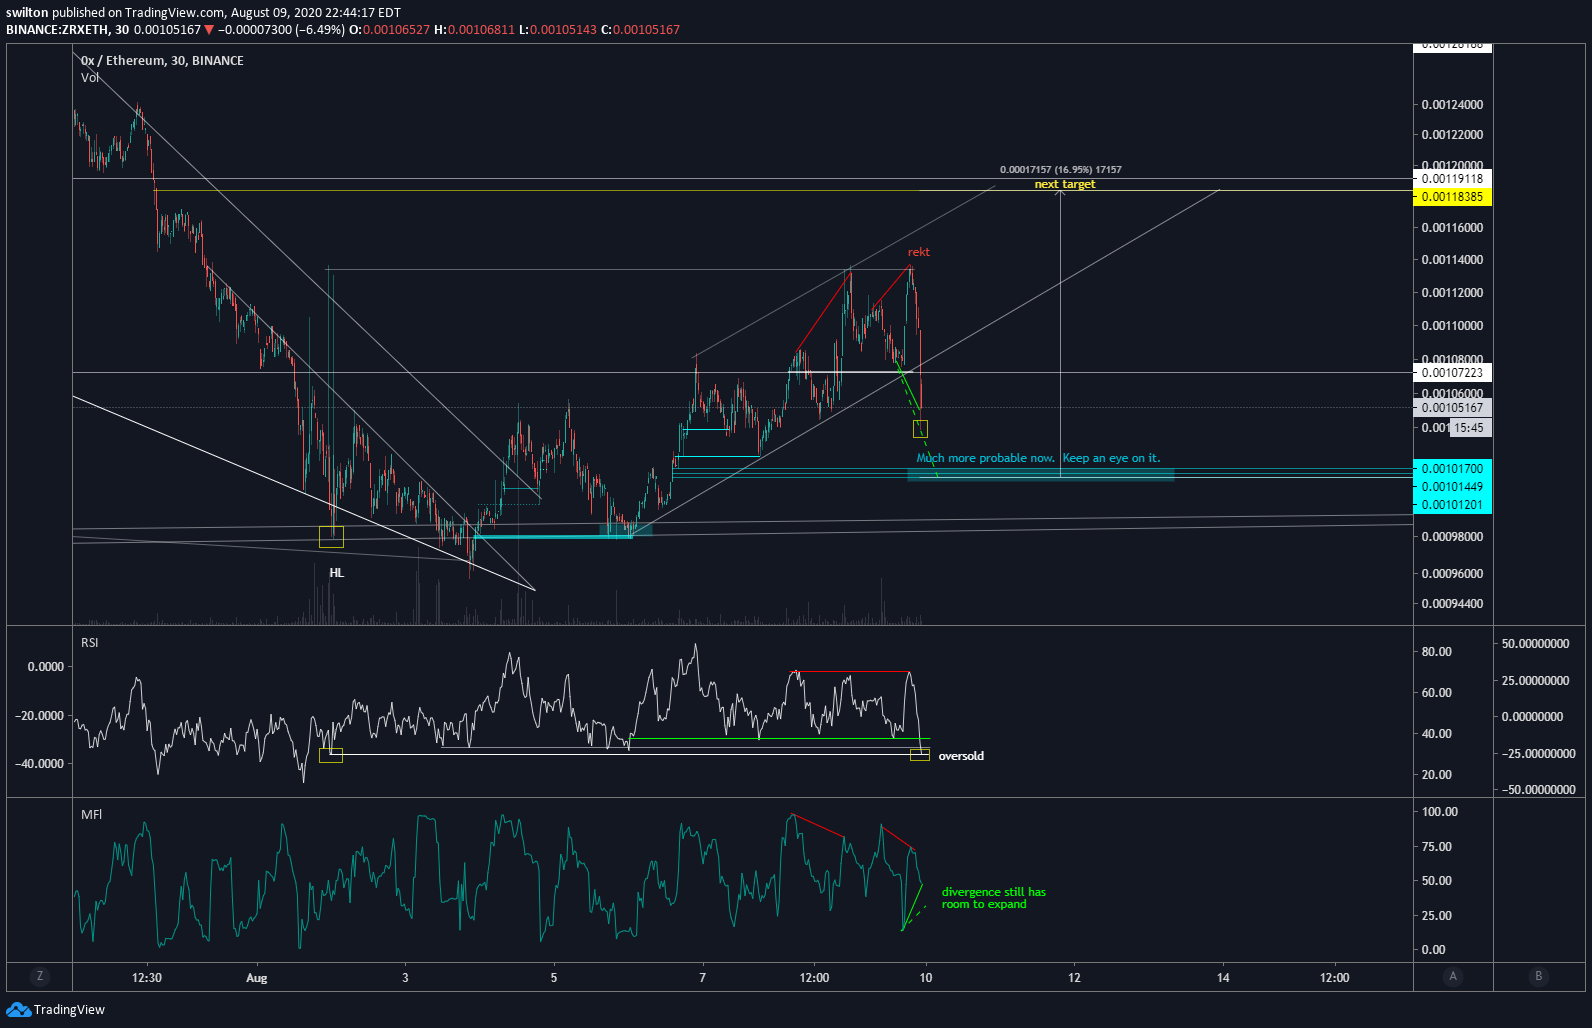Click the 100.00 MFI axis value
The image size is (1592, 1028).
tap(1440, 812)
